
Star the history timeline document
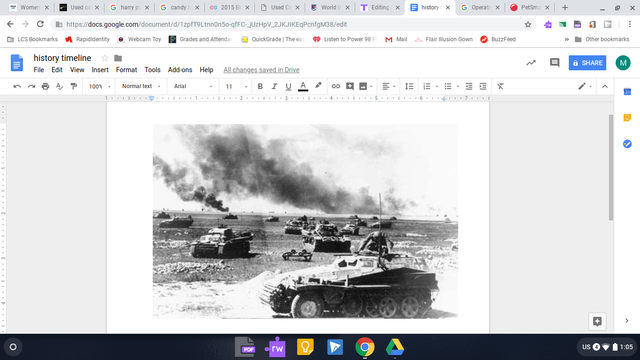point(105,58)
